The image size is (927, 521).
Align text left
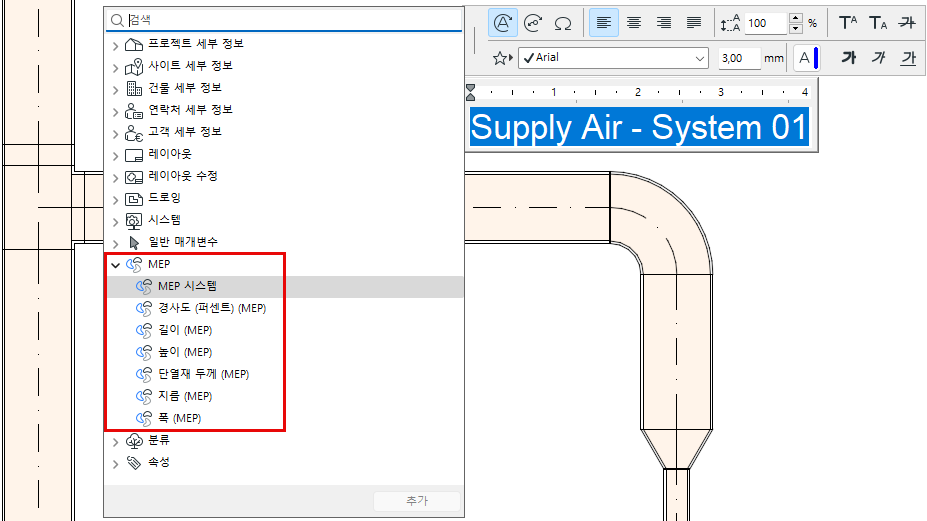[604, 23]
